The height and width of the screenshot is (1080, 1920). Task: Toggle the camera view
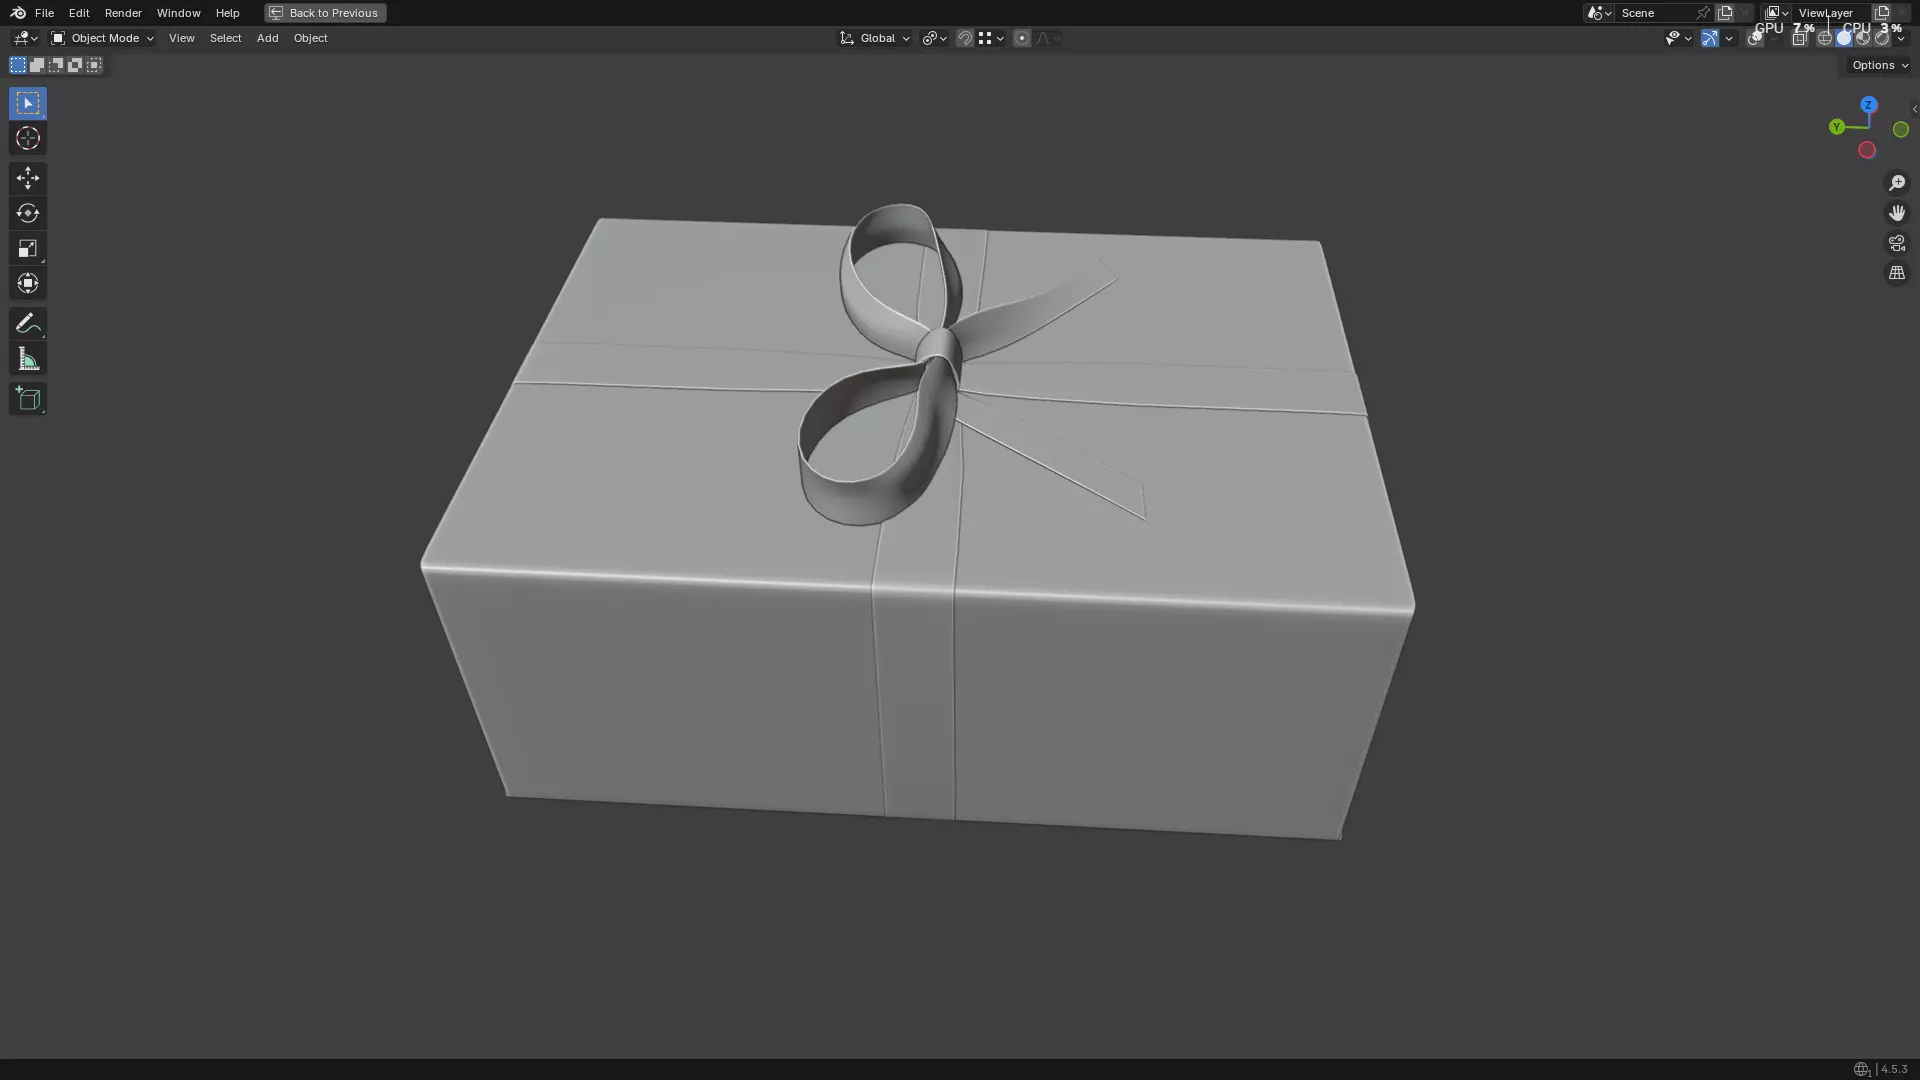tap(1897, 243)
